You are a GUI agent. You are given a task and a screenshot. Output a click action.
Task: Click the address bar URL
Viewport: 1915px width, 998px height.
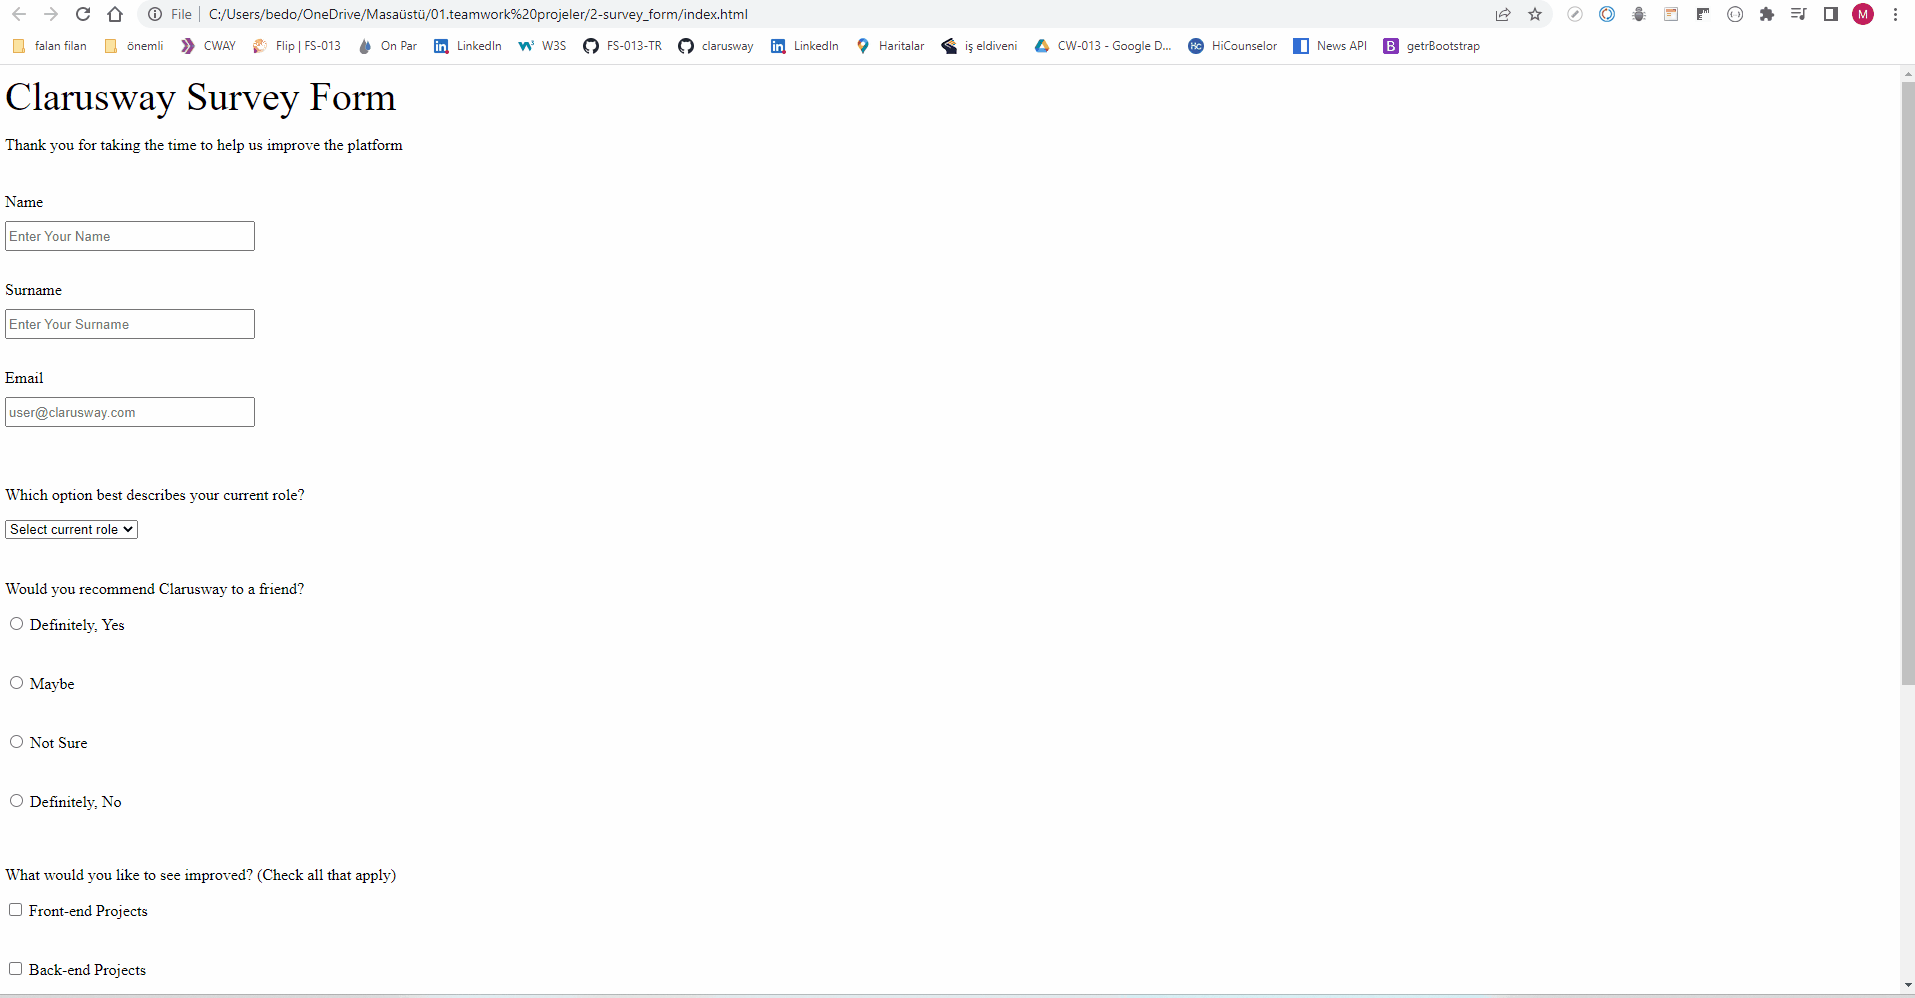tap(478, 14)
